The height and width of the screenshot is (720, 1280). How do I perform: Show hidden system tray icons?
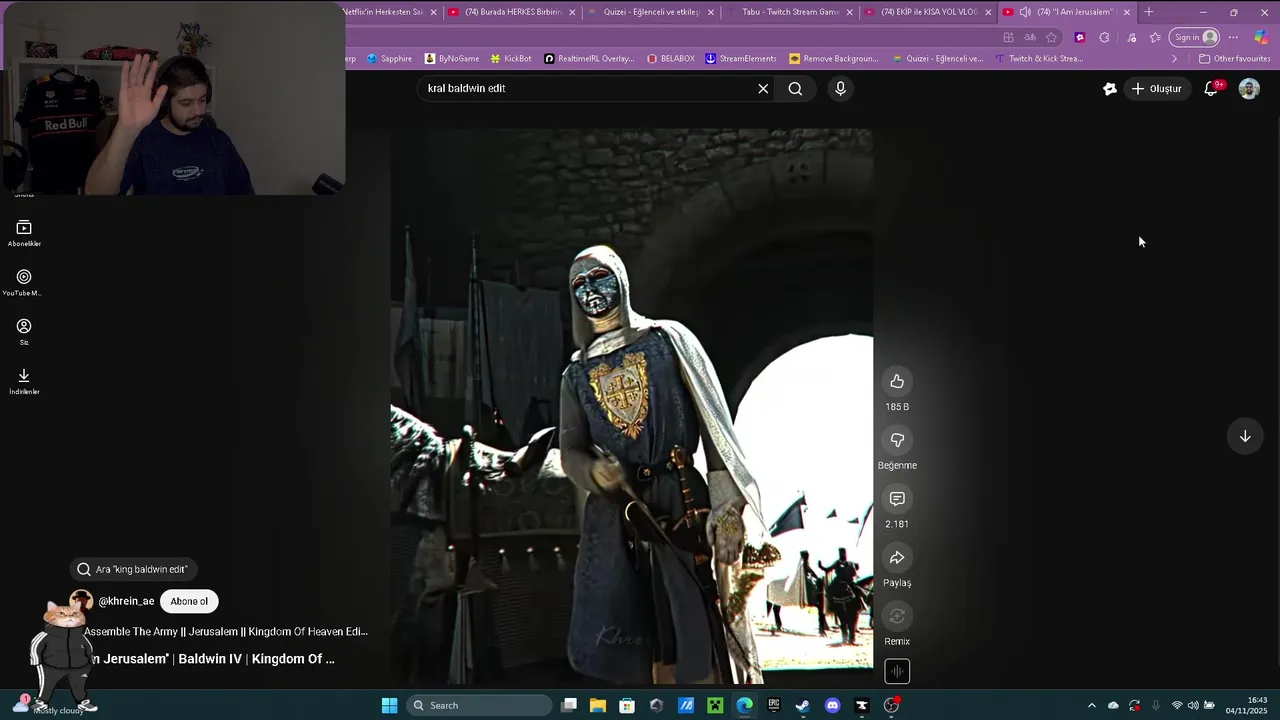(1091, 705)
